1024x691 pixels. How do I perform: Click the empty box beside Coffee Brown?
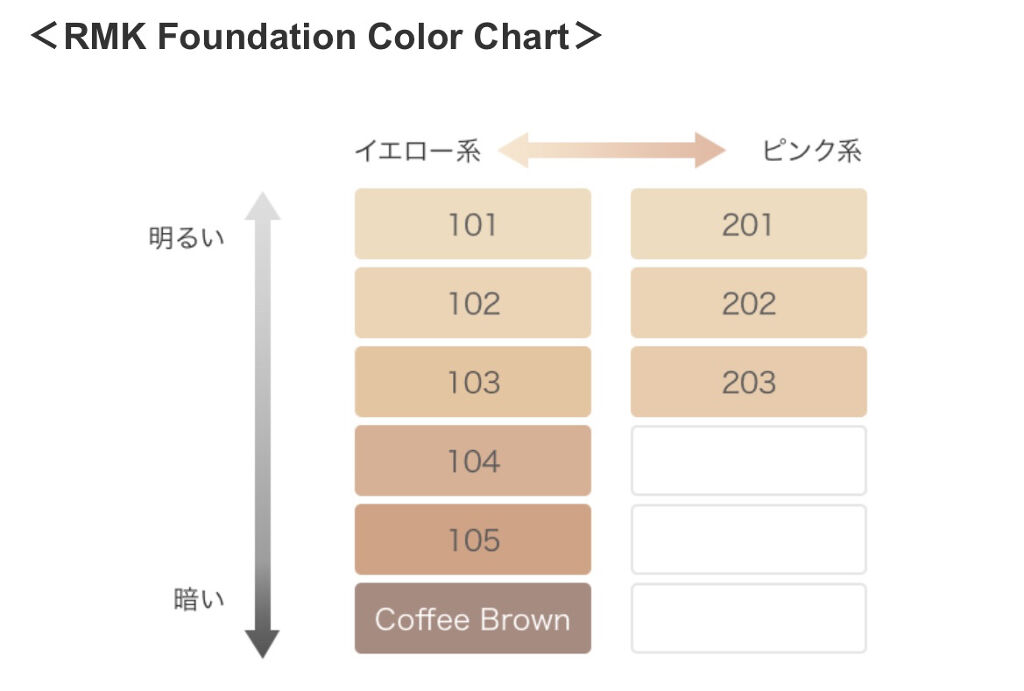[748, 619]
